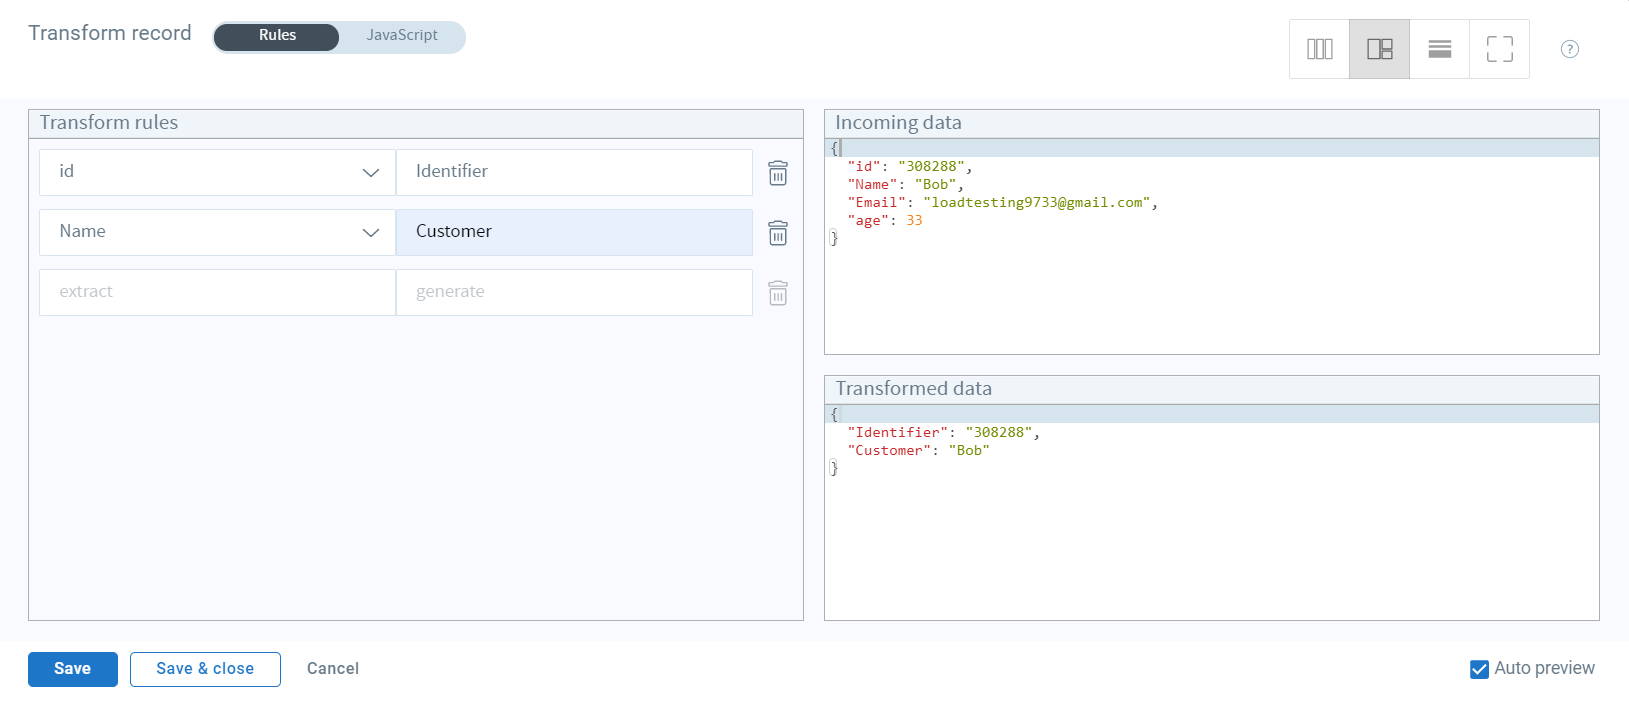1629x716 pixels.
Task: Click trash icon of empty extract rule
Action: [x=778, y=293]
